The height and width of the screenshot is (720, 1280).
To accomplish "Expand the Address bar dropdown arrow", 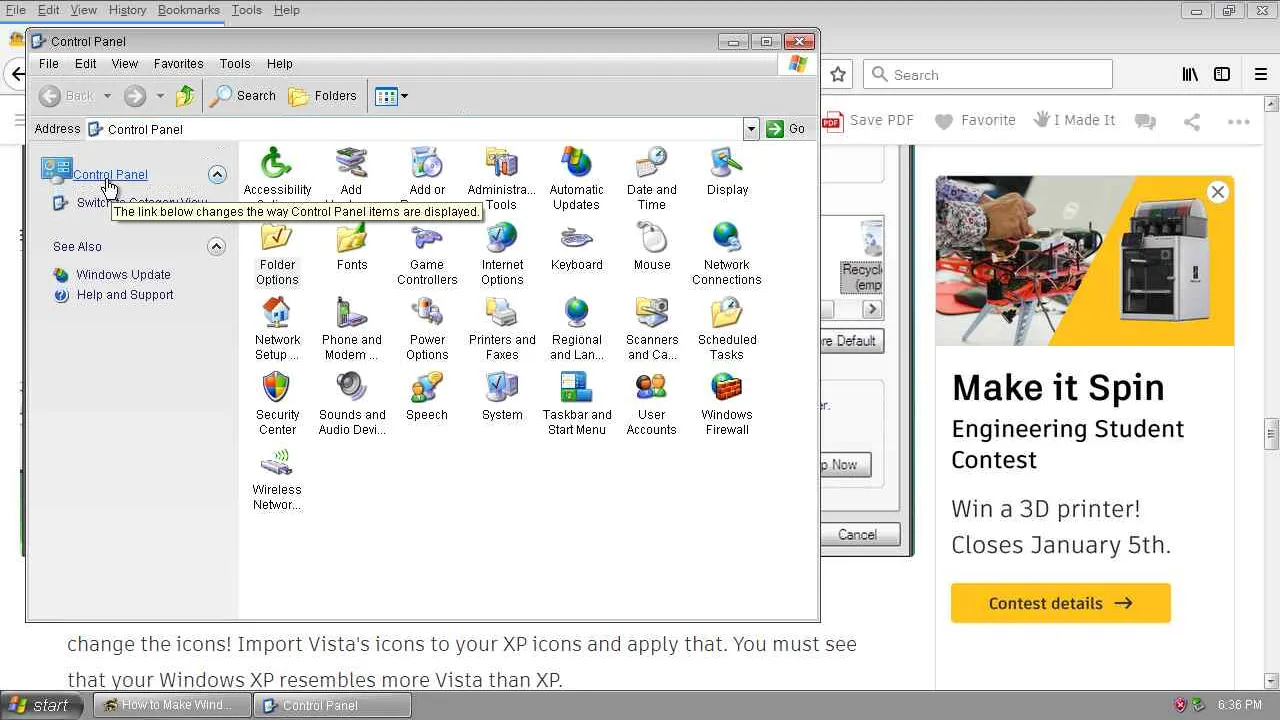I will click(x=751, y=129).
